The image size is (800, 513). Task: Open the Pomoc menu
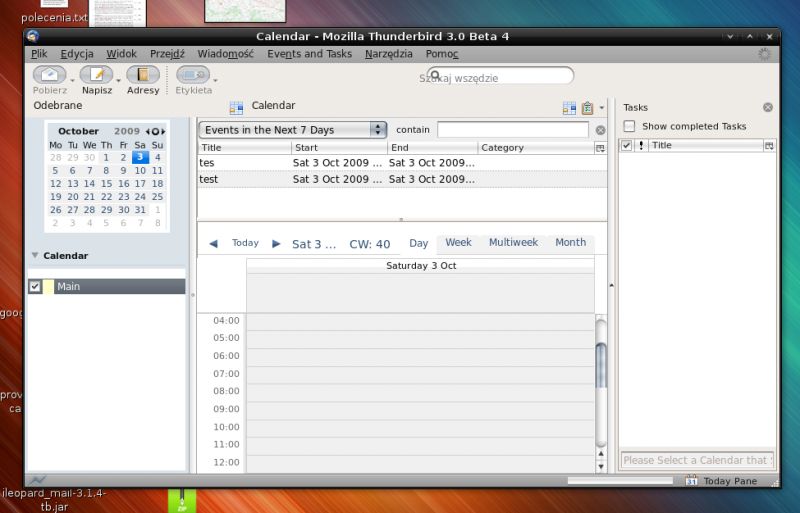pos(442,54)
